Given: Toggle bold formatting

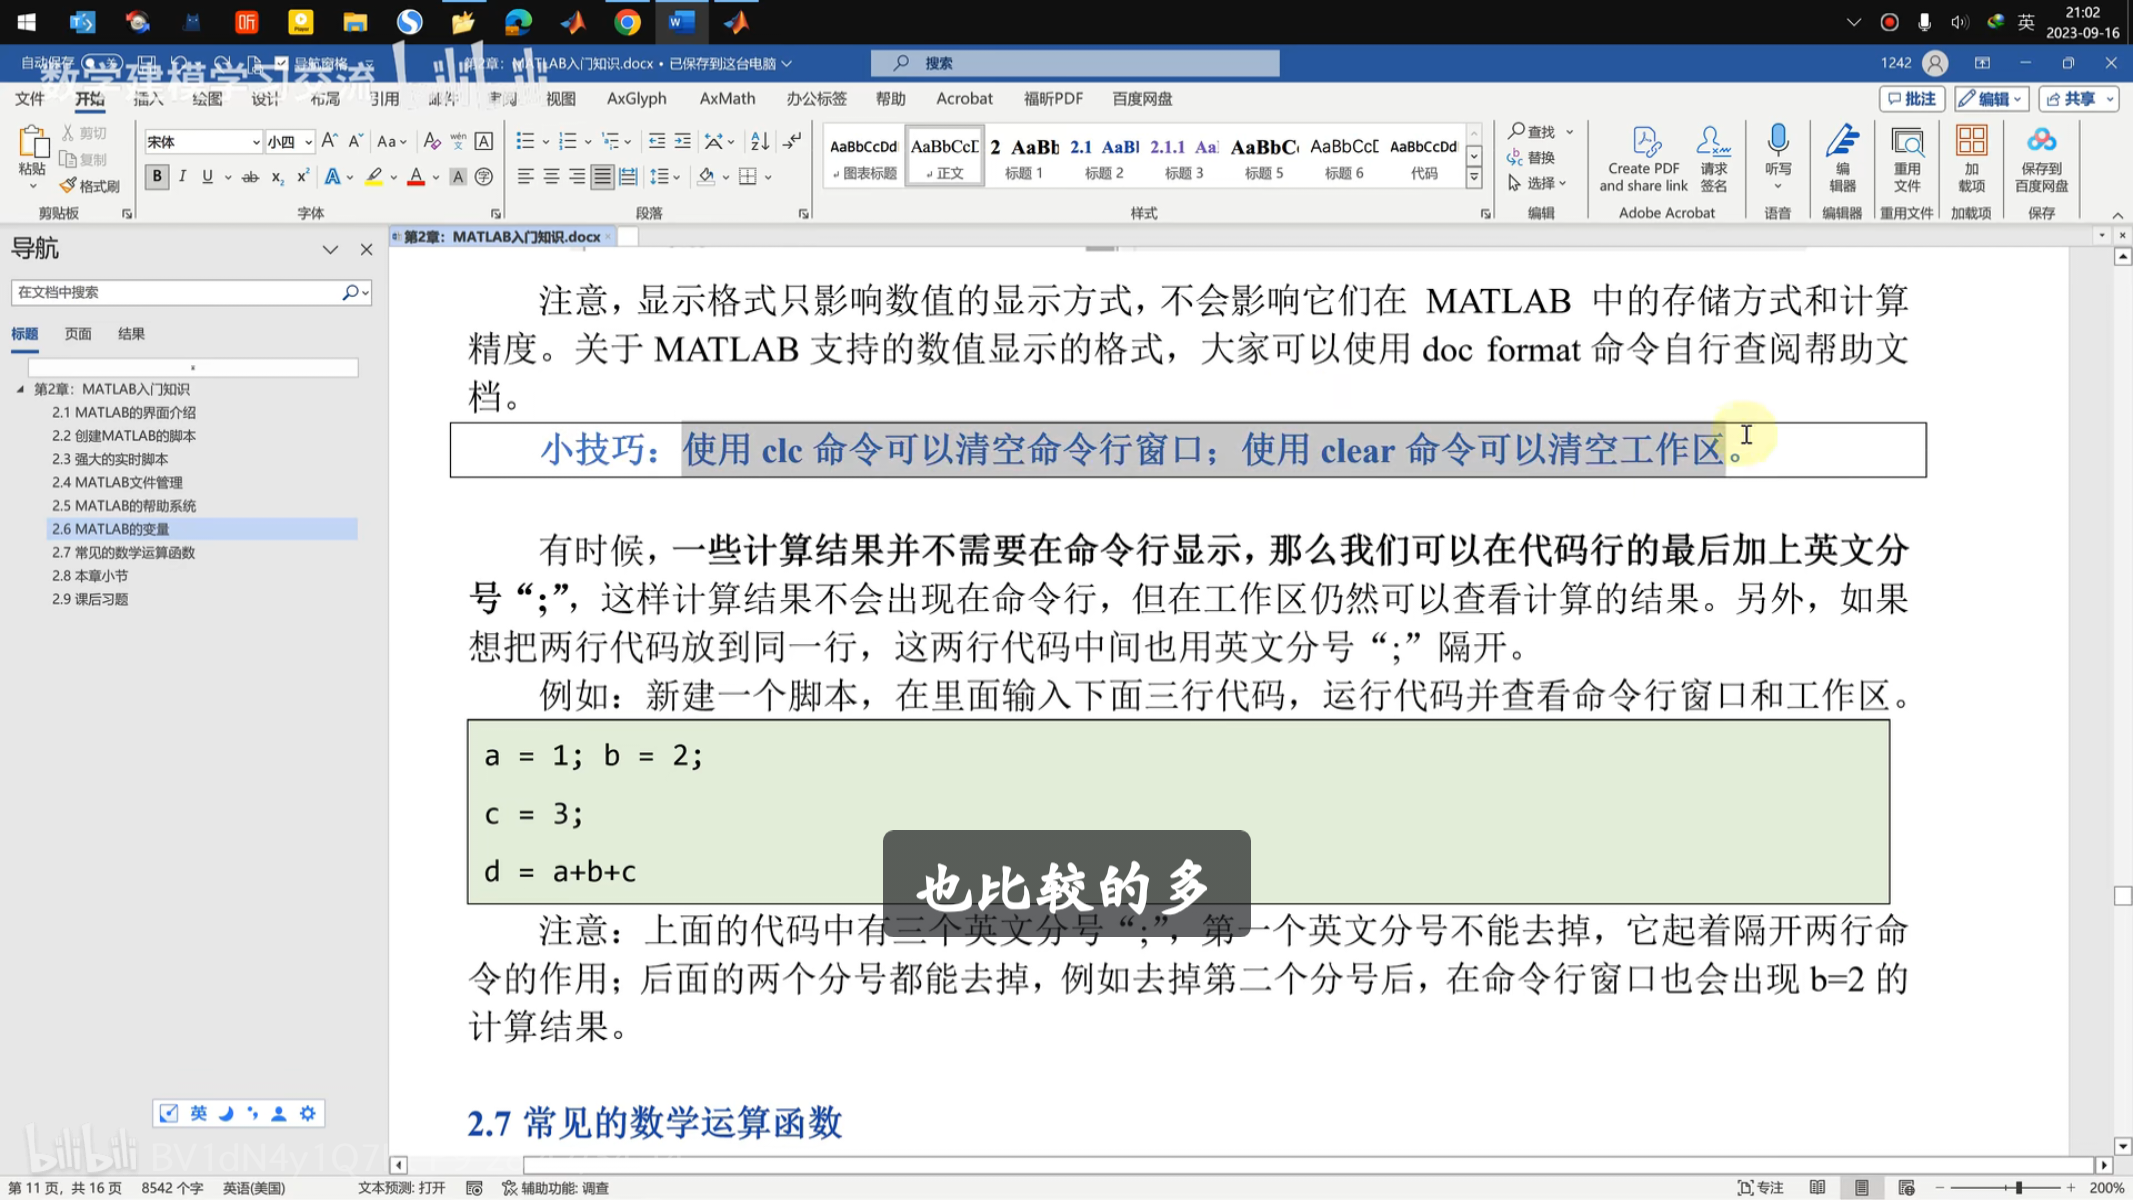Looking at the screenshot, I should point(157,177).
